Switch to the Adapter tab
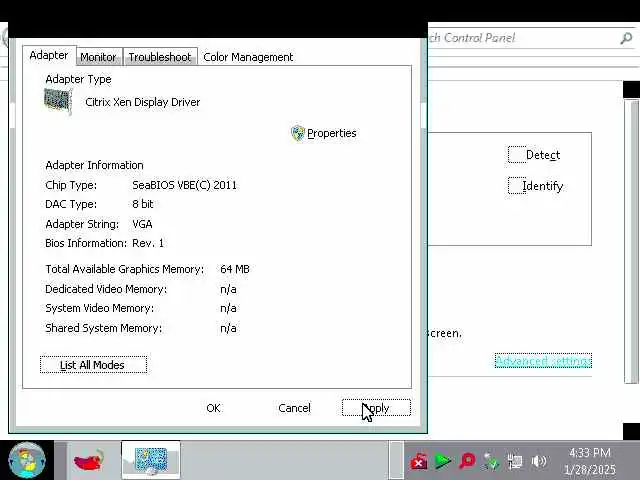Viewport: 640px width, 480px height. [49, 55]
